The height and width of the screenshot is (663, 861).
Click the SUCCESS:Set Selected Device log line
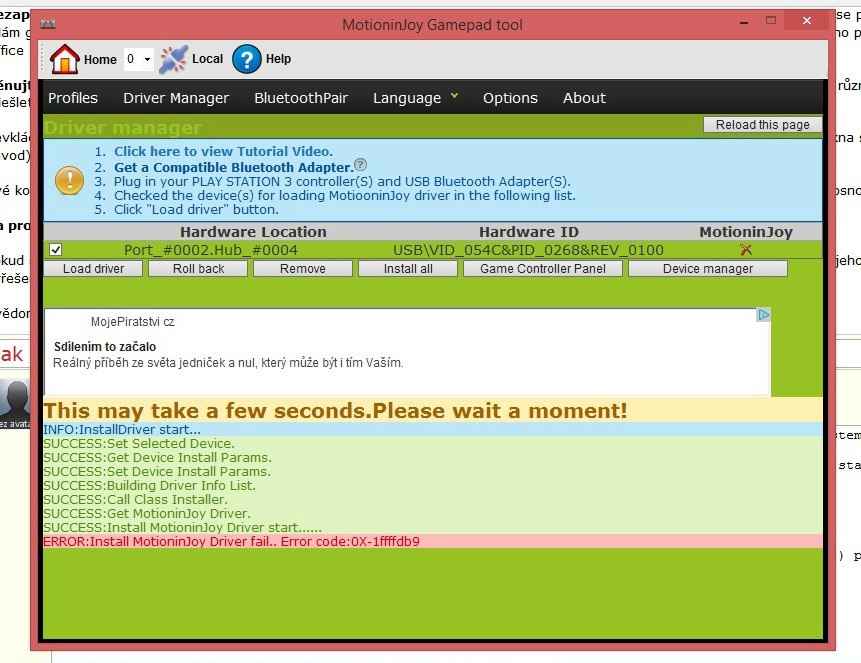pyautogui.click(x=433, y=443)
